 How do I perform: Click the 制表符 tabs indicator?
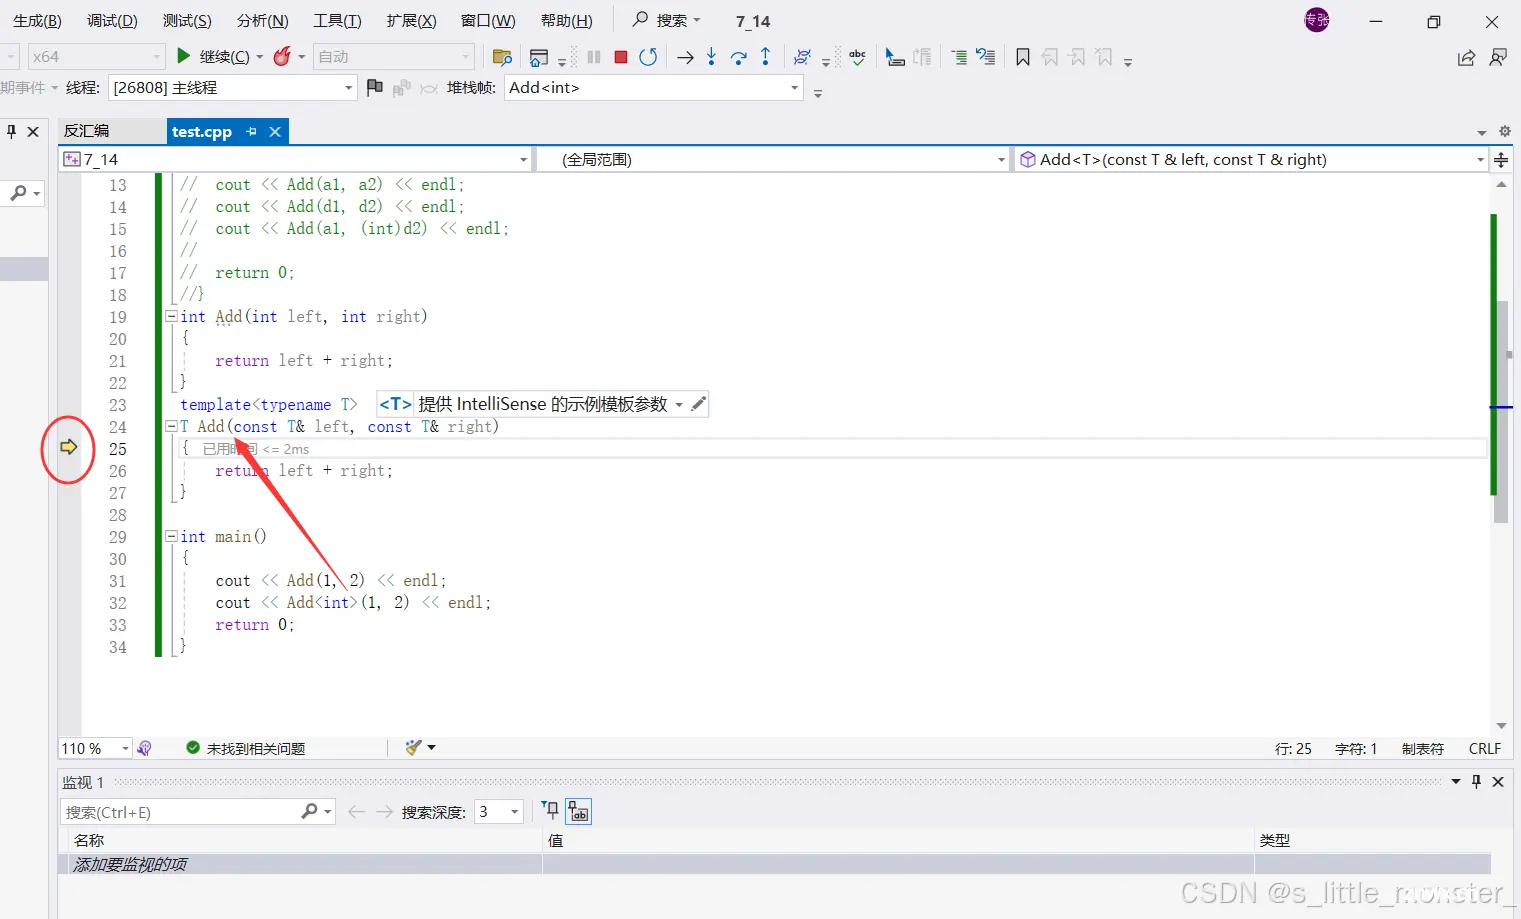pyautogui.click(x=1423, y=748)
